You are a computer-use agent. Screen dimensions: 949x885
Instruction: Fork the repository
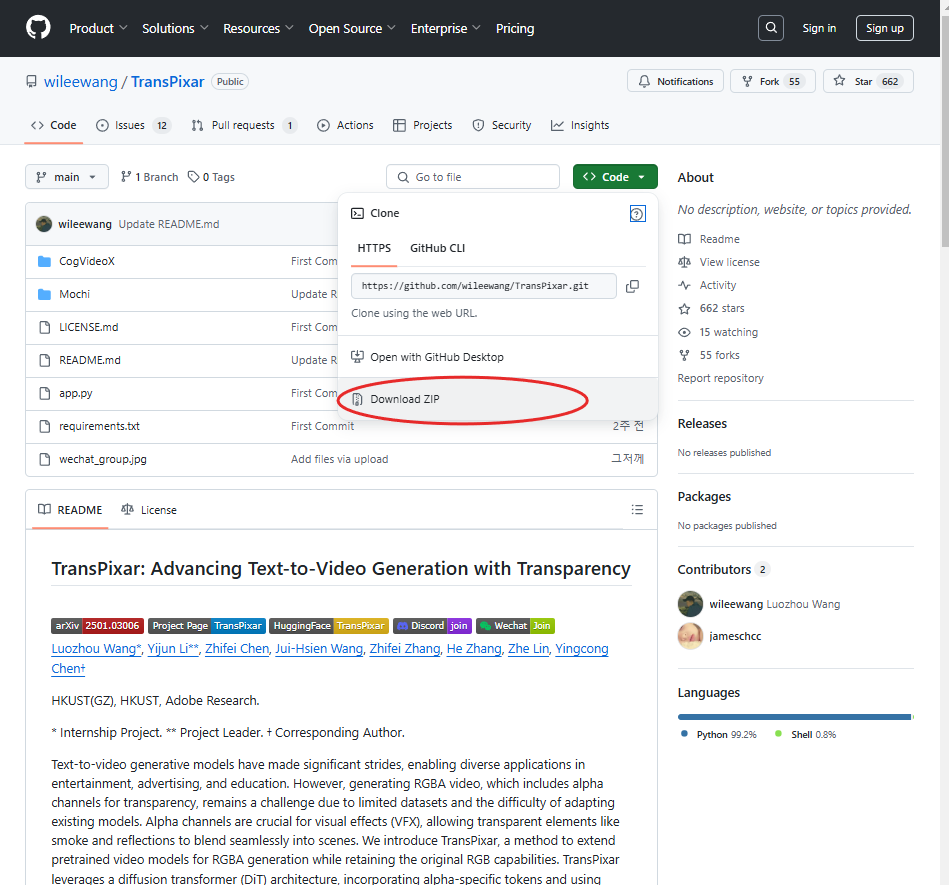pos(772,81)
